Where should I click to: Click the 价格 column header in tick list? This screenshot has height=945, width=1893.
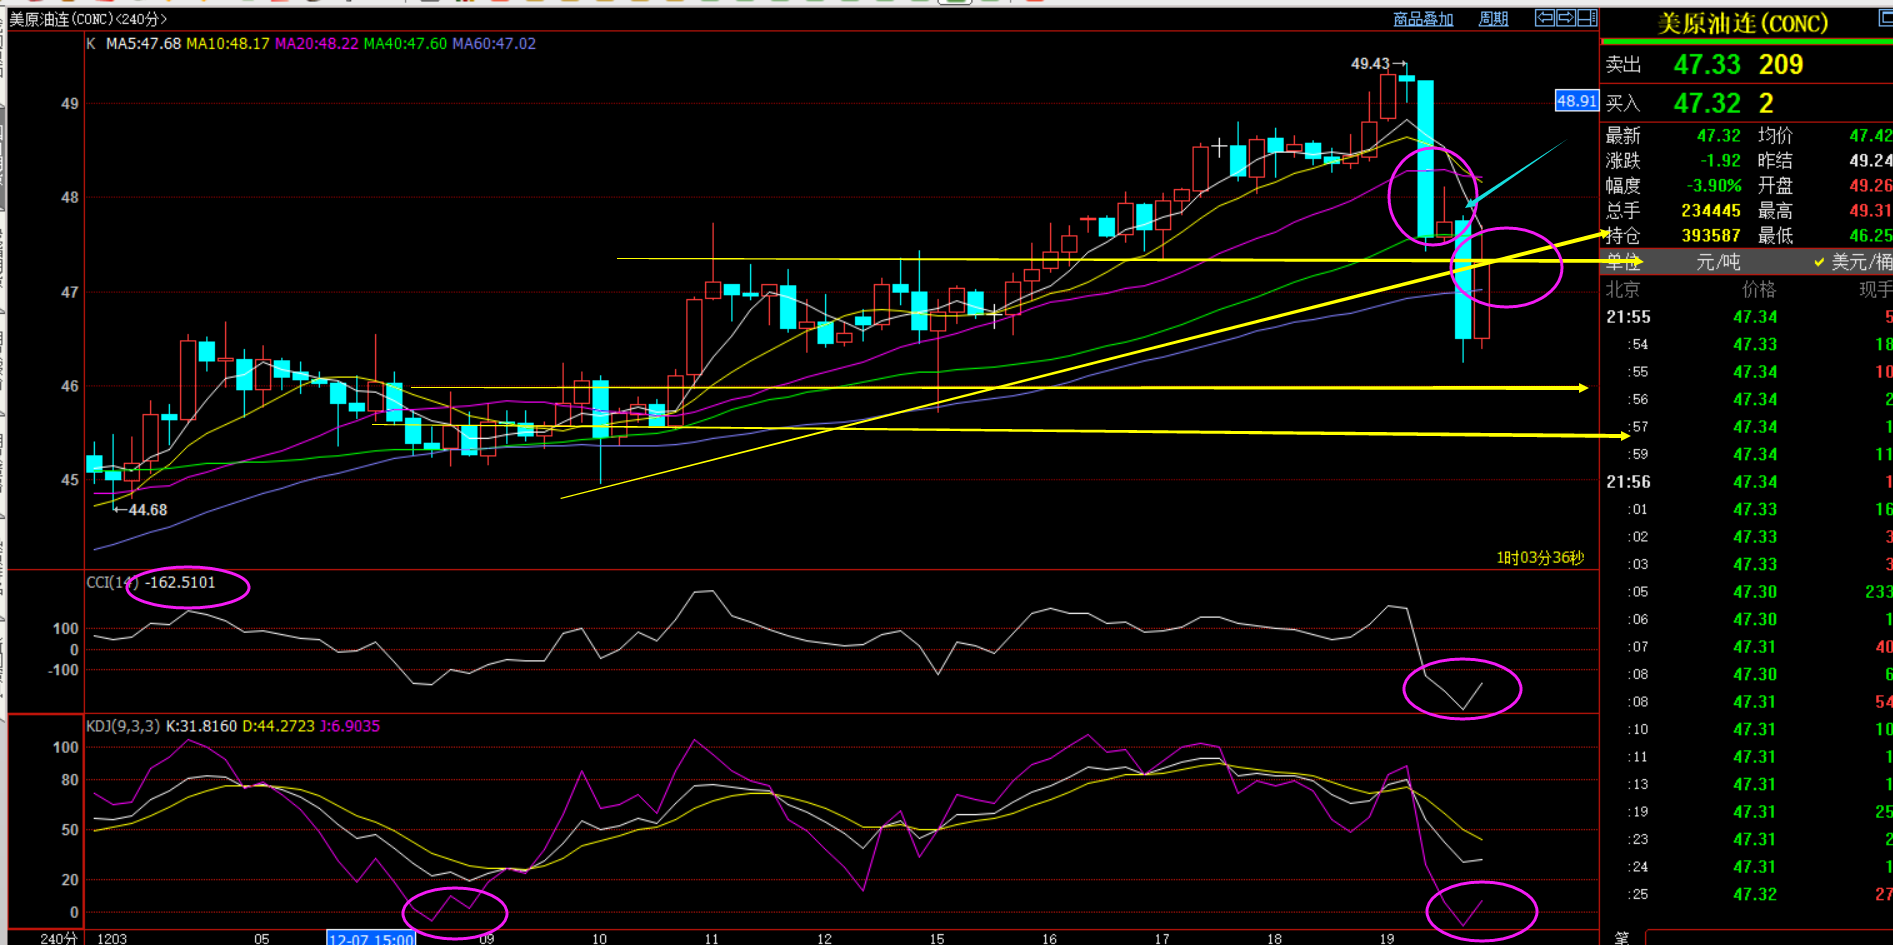pos(1758,289)
